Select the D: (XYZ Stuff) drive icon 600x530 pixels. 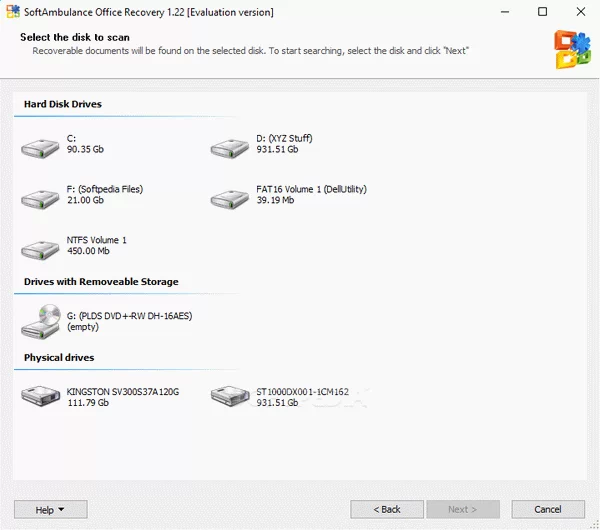pos(230,149)
